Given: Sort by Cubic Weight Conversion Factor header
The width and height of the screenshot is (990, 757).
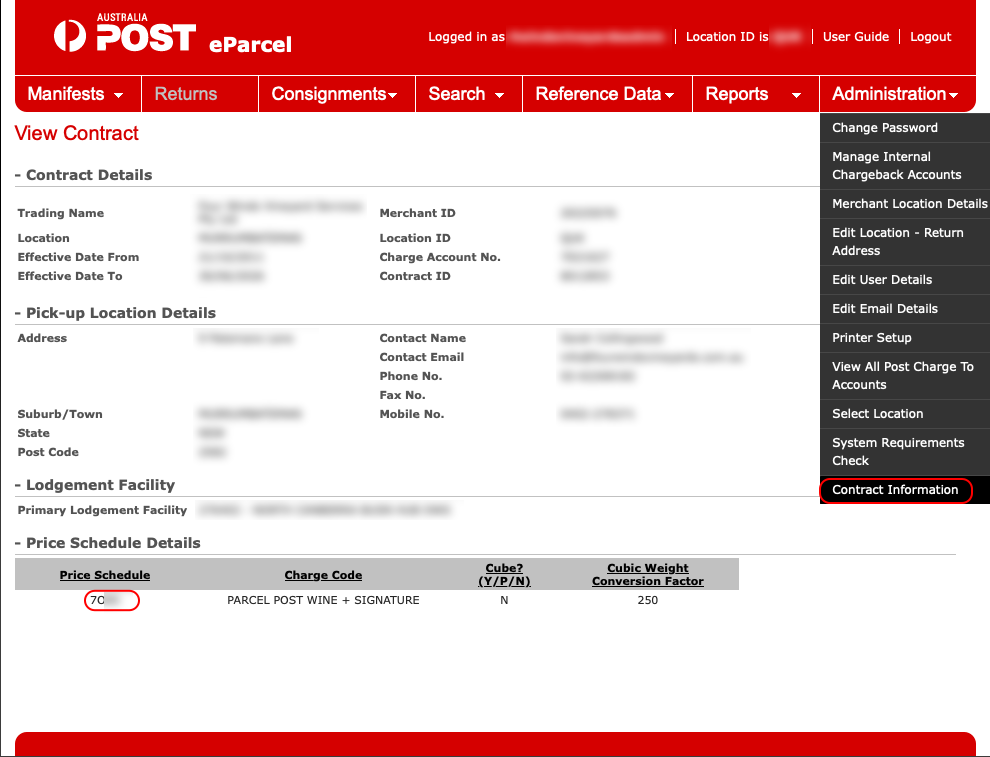Looking at the screenshot, I should coord(648,575).
